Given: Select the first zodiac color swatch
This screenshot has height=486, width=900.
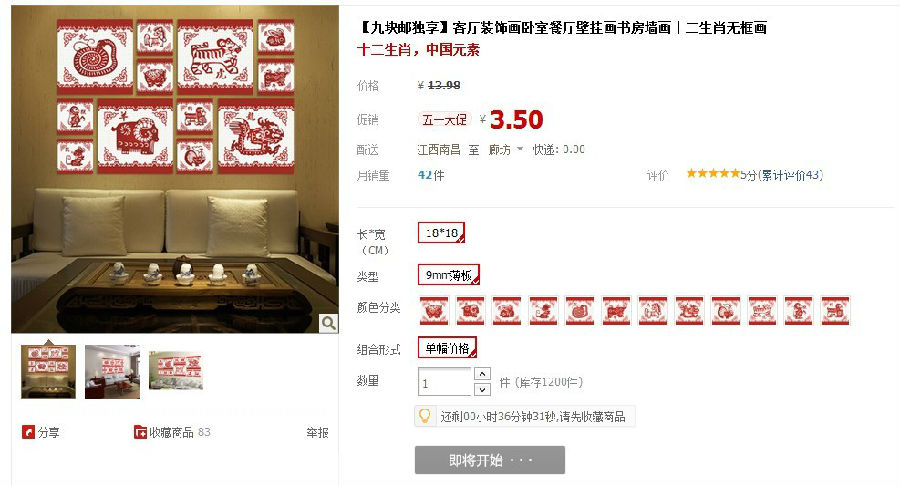Looking at the screenshot, I should [435, 310].
